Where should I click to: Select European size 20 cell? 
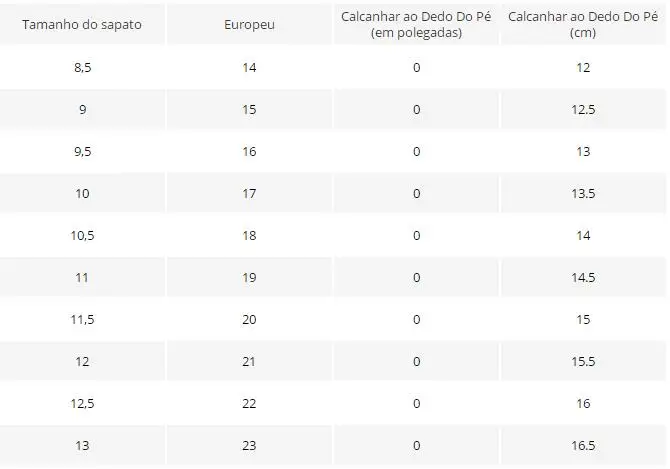point(249,320)
